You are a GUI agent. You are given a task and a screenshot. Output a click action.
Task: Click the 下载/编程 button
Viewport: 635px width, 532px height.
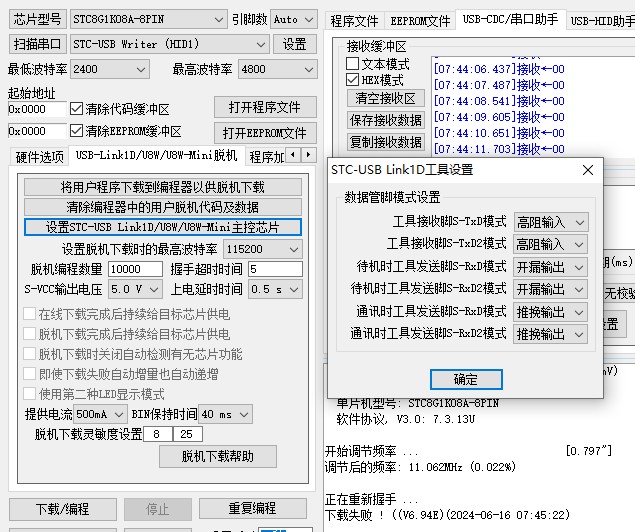pyautogui.click(x=63, y=509)
